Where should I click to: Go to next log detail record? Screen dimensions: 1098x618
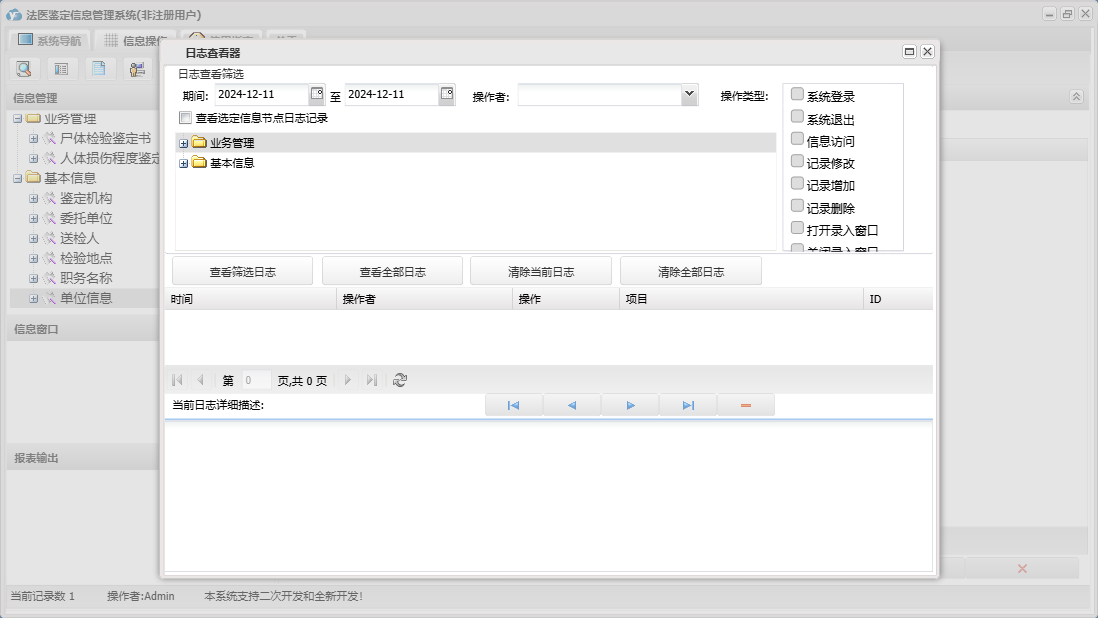630,405
